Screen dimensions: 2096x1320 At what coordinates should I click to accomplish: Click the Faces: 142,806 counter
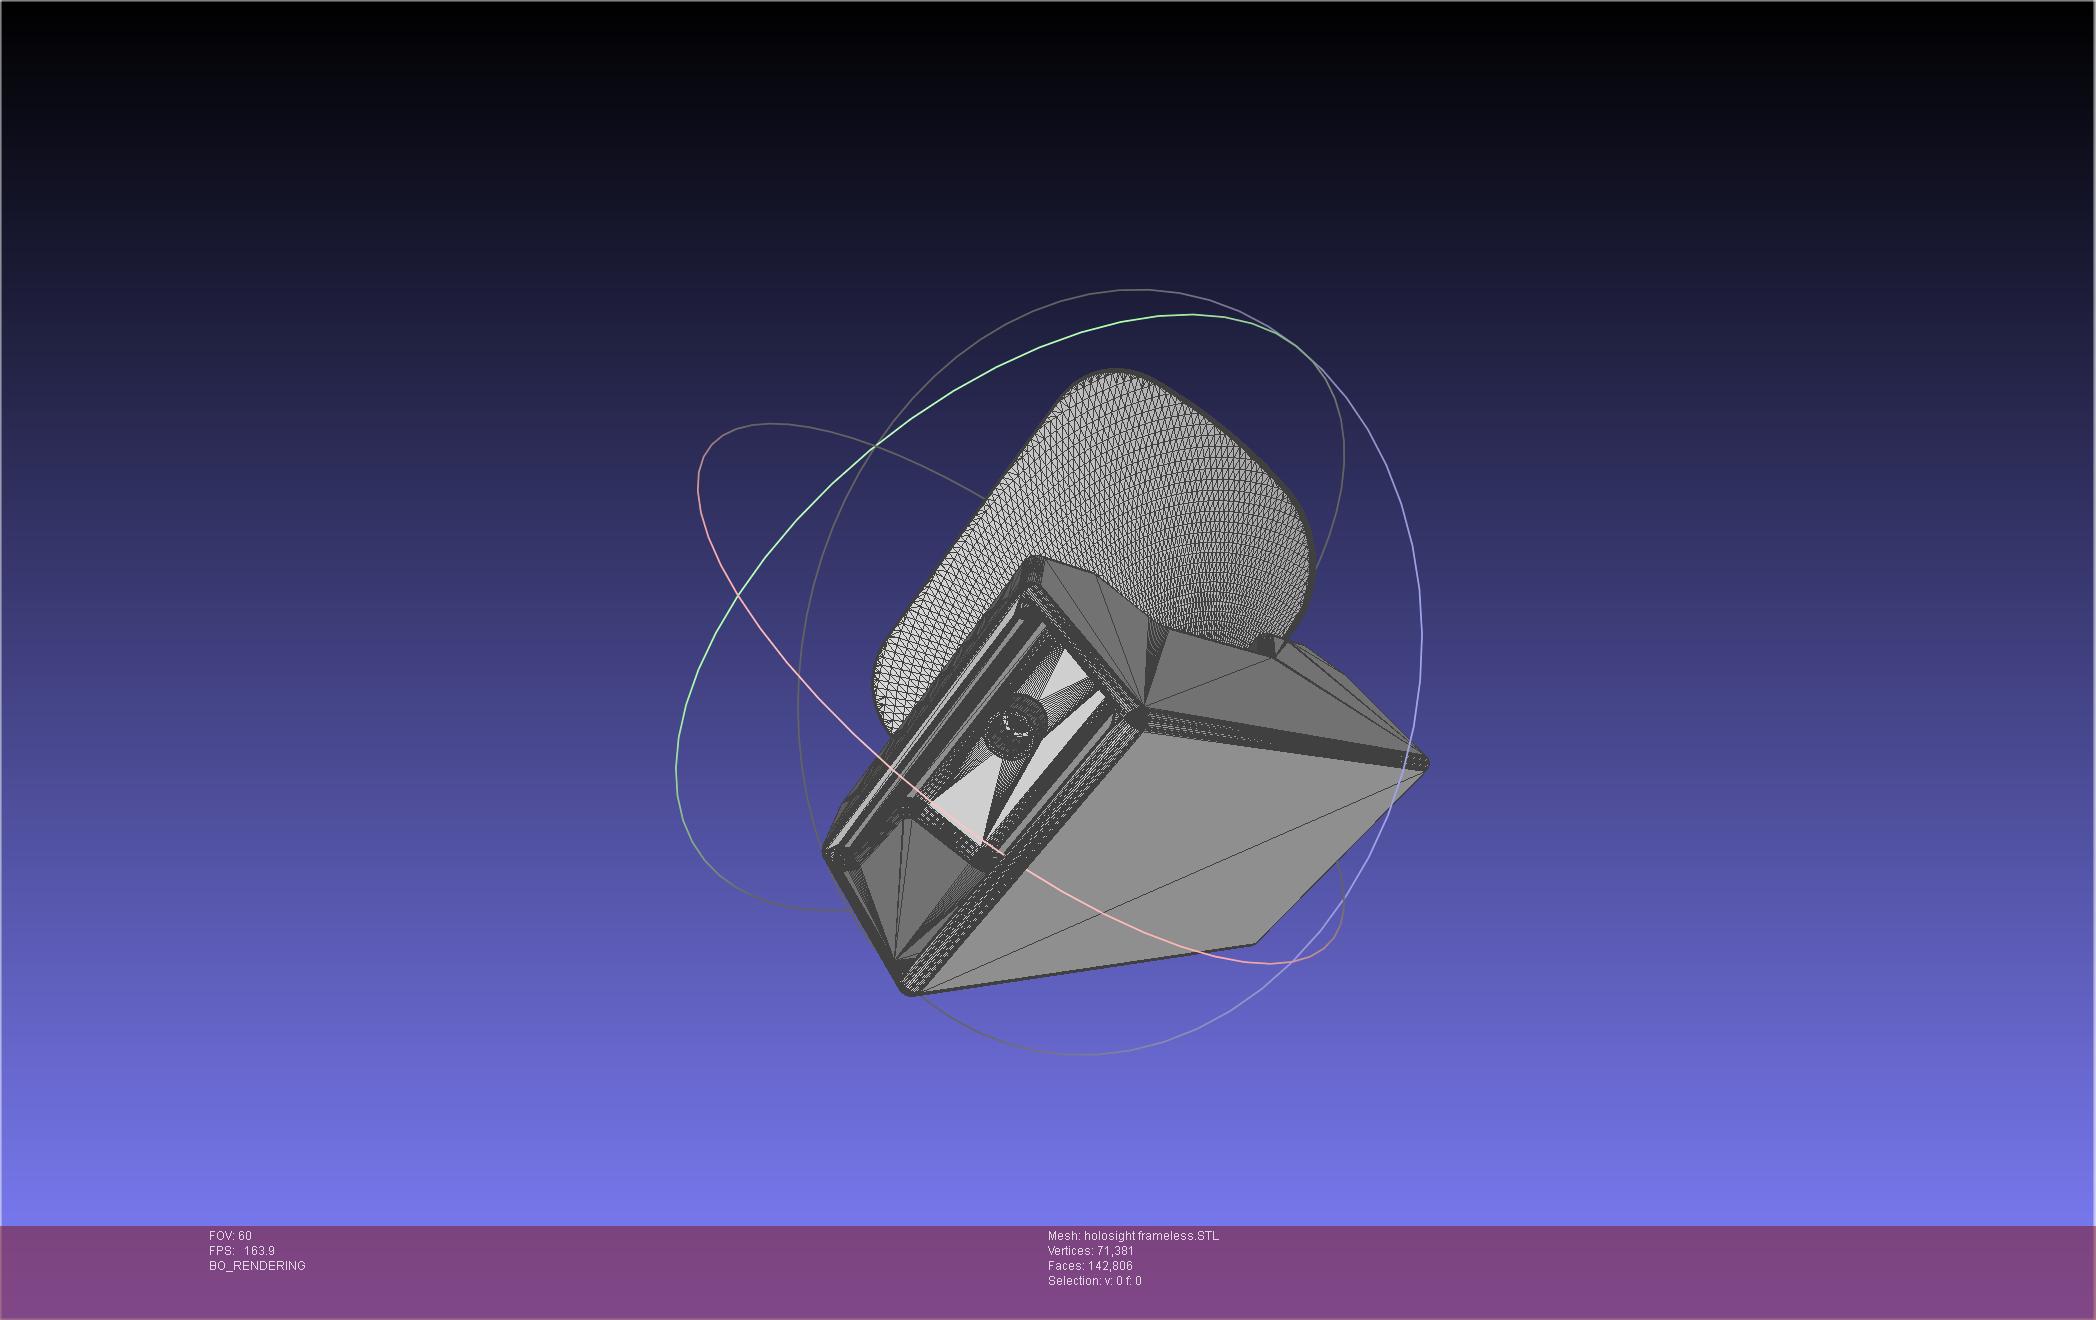(1089, 1266)
